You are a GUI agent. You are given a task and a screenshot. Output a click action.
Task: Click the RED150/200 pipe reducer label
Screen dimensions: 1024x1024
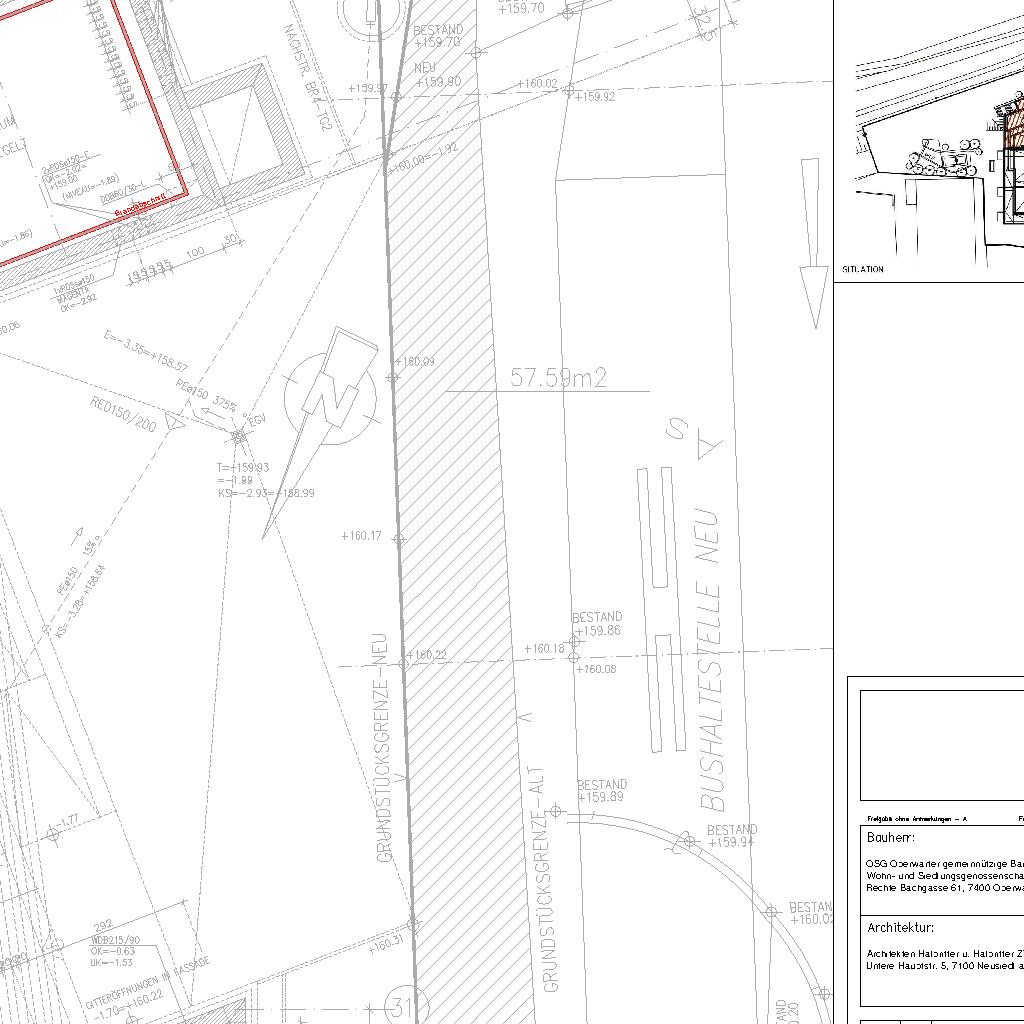click(123, 413)
